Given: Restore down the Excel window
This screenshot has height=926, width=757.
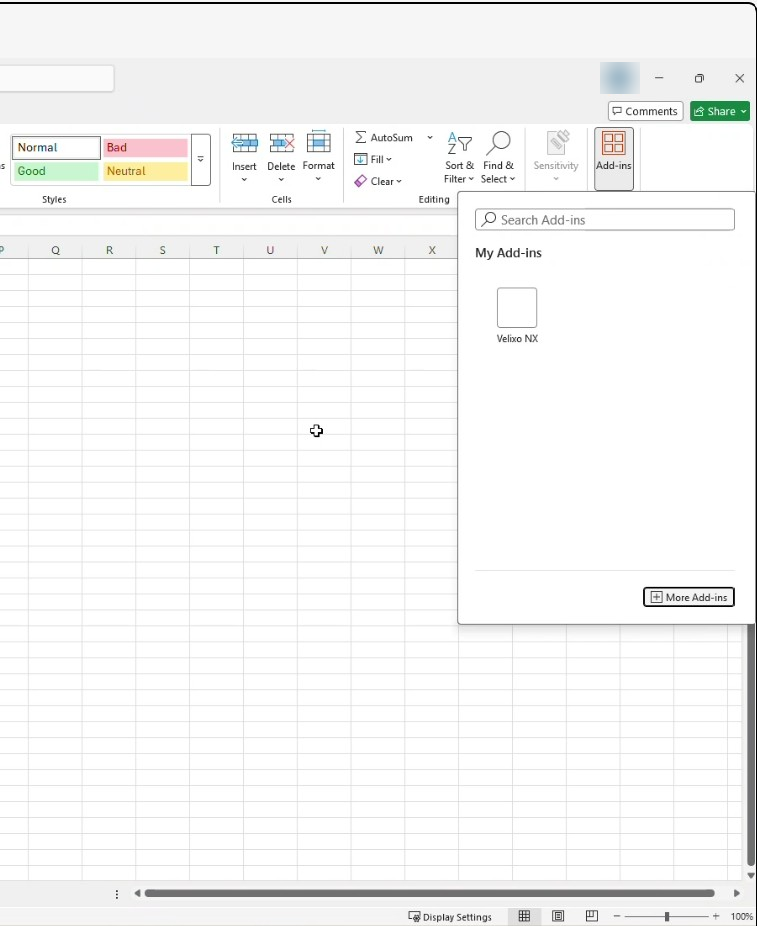Looking at the screenshot, I should [699, 78].
